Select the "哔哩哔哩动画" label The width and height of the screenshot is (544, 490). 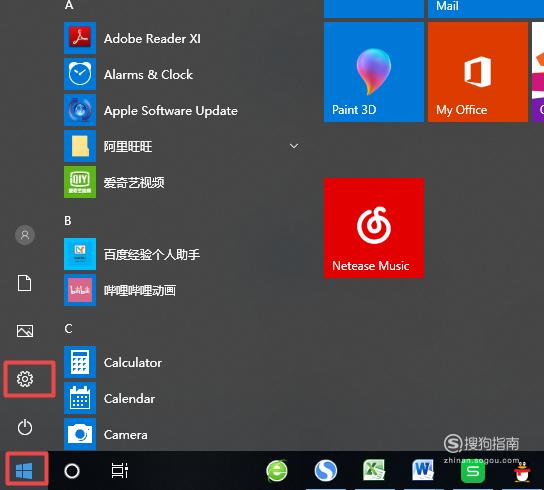click(140, 290)
